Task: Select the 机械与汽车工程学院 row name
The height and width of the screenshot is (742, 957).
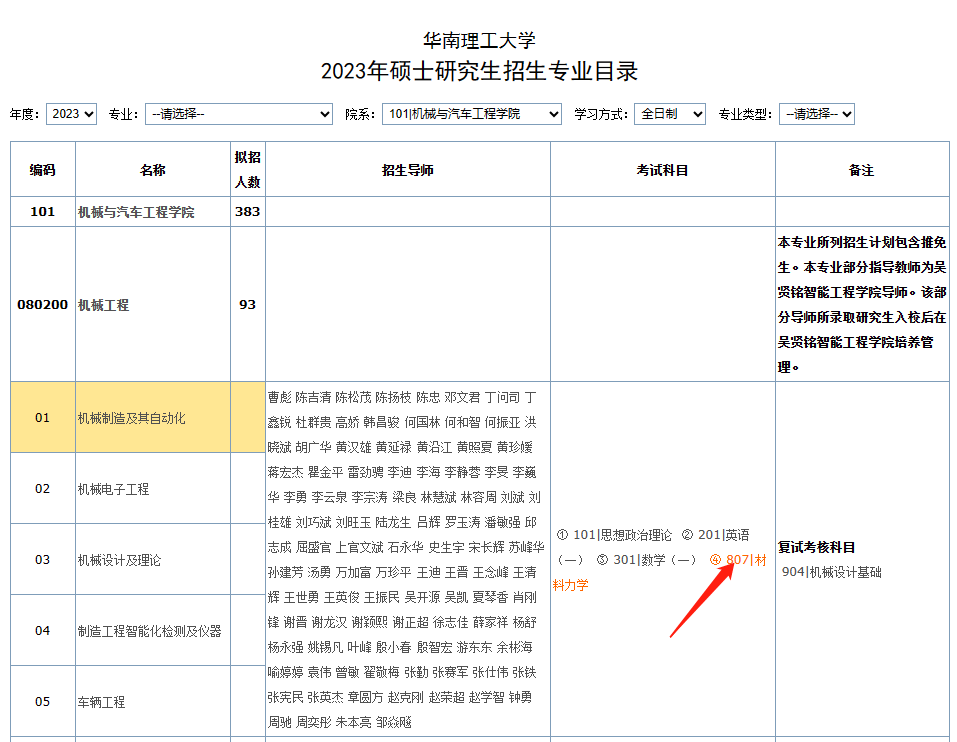Action: pos(136,212)
